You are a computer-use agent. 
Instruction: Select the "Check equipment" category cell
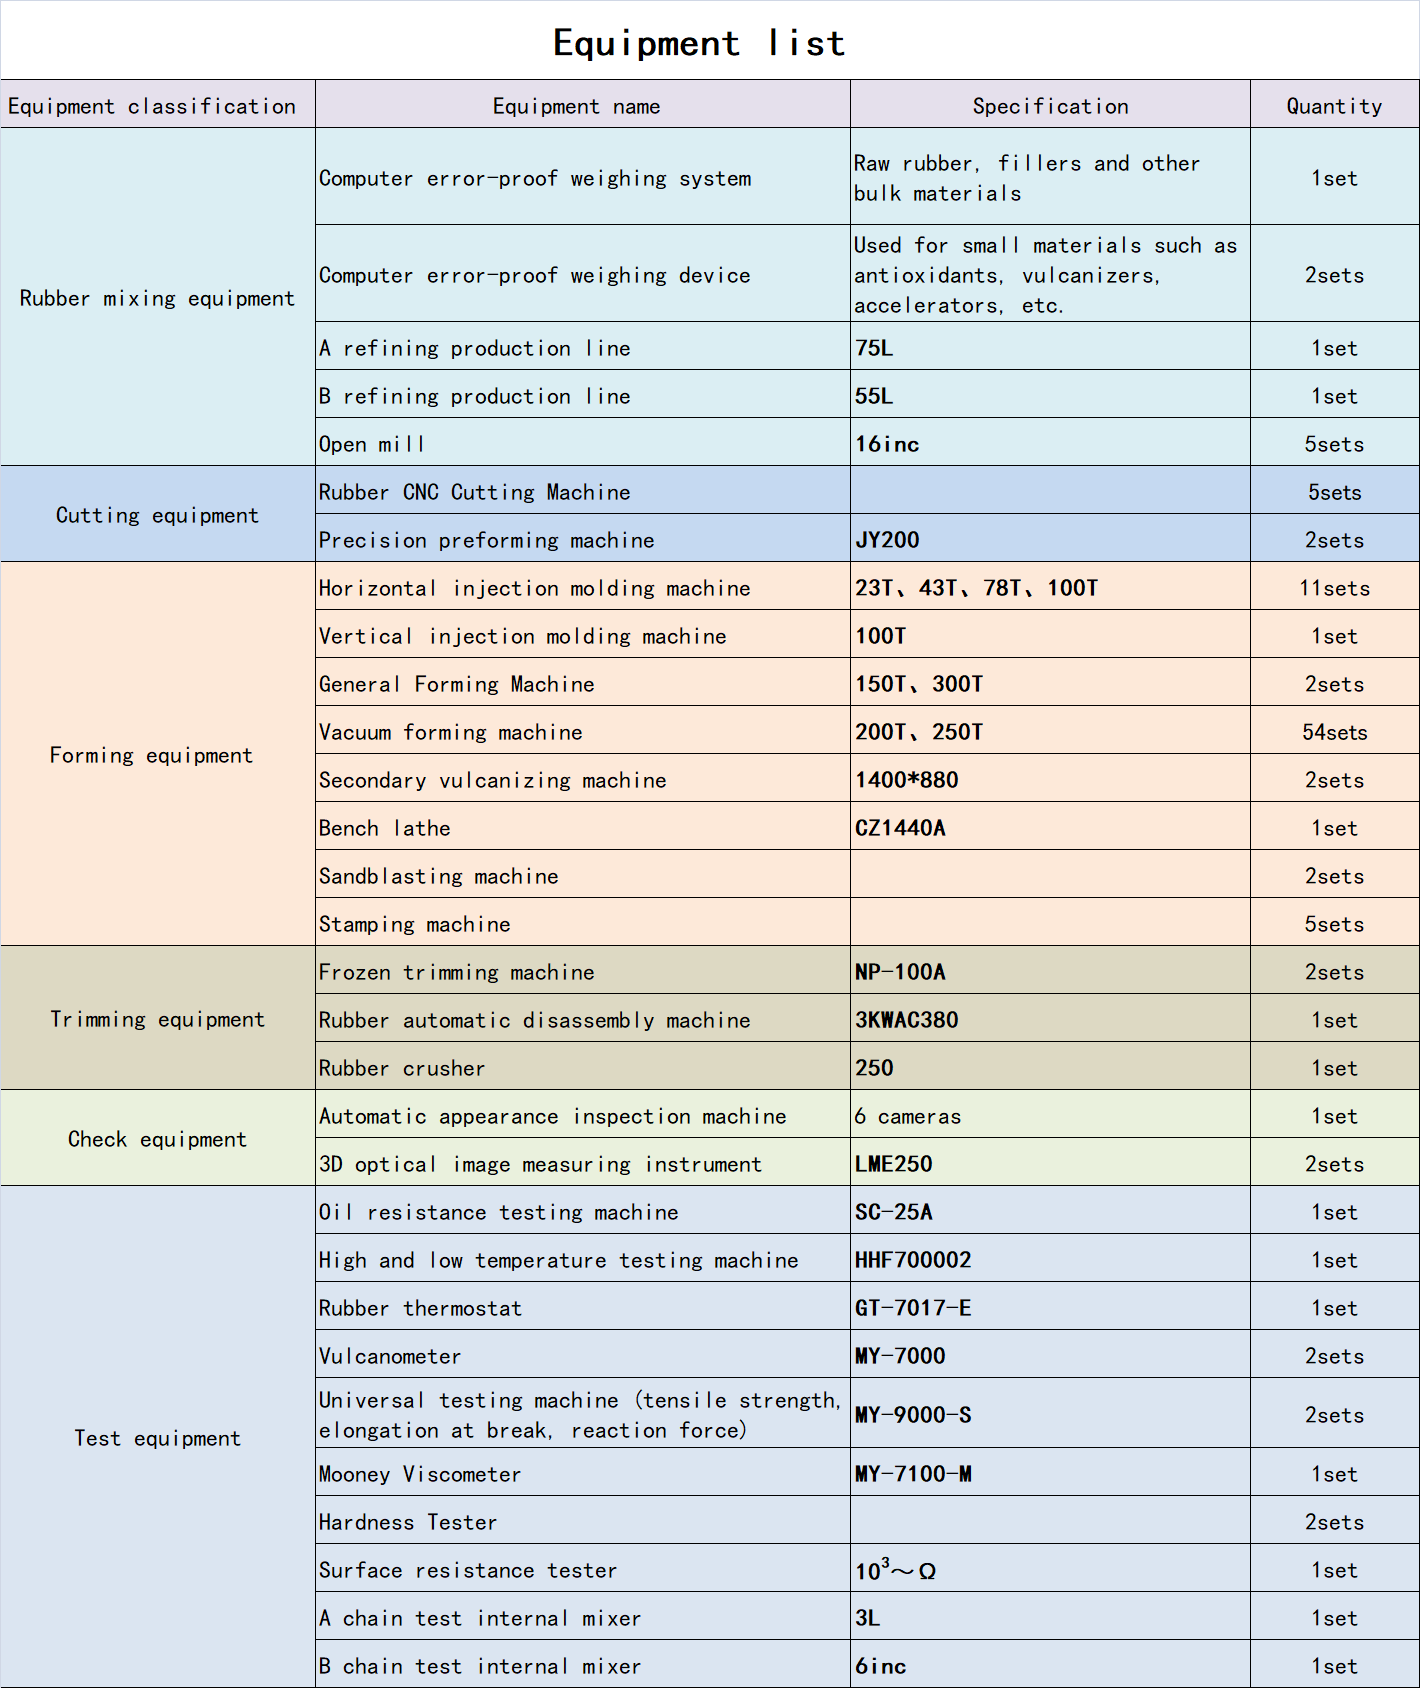click(x=157, y=1139)
